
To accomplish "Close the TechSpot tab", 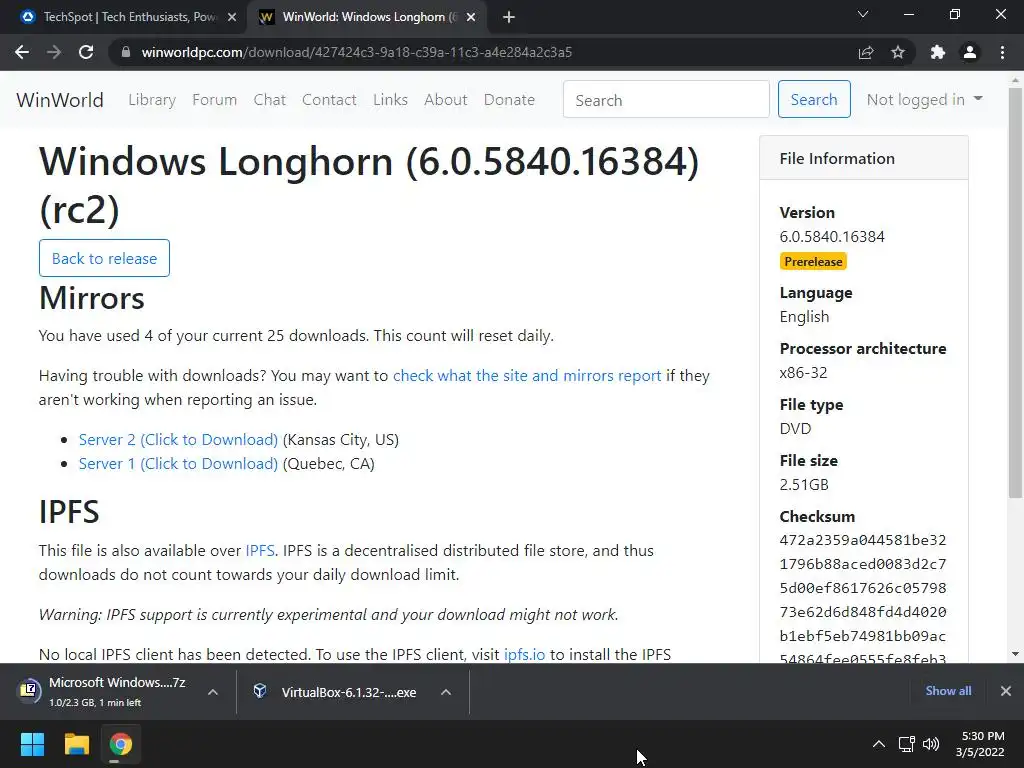I will click(232, 17).
